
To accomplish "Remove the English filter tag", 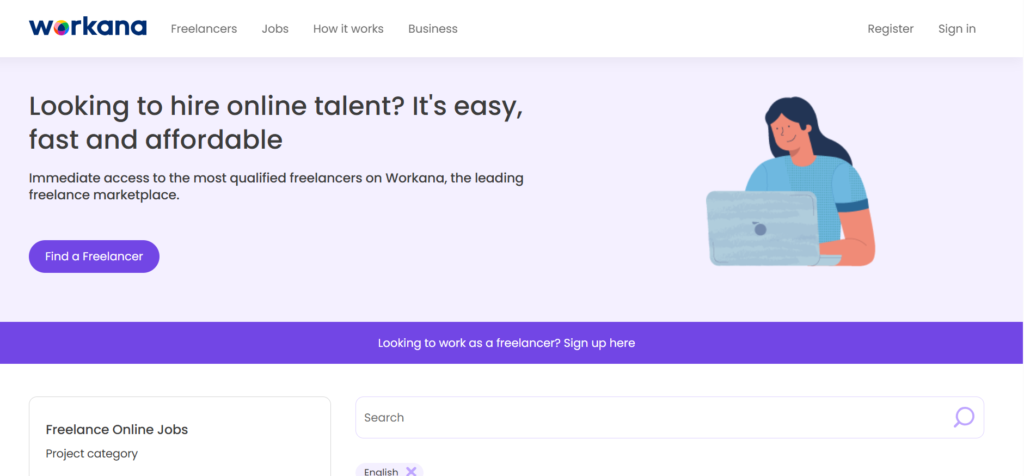I will [x=411, y=471].
